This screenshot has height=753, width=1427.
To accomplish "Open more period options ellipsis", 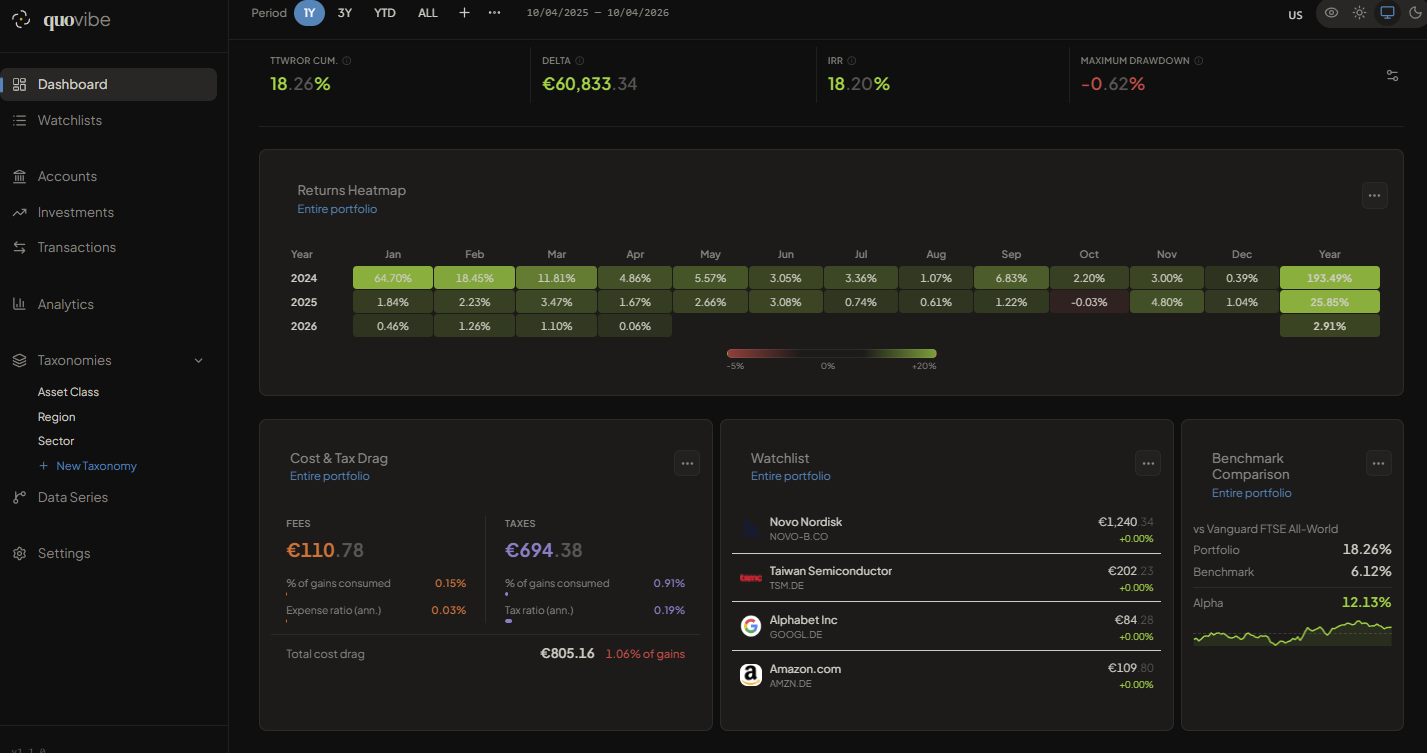I will point(494,13).
